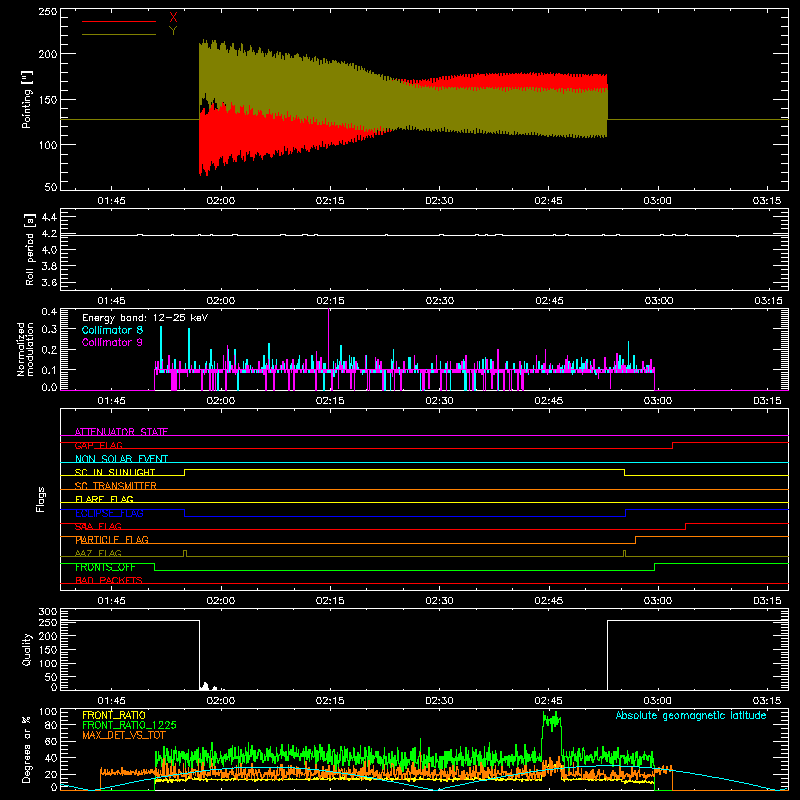Screen dimensions: 800x800
Task: Click the FRONTS_OFF flag label
Action: tap(105, 567)
